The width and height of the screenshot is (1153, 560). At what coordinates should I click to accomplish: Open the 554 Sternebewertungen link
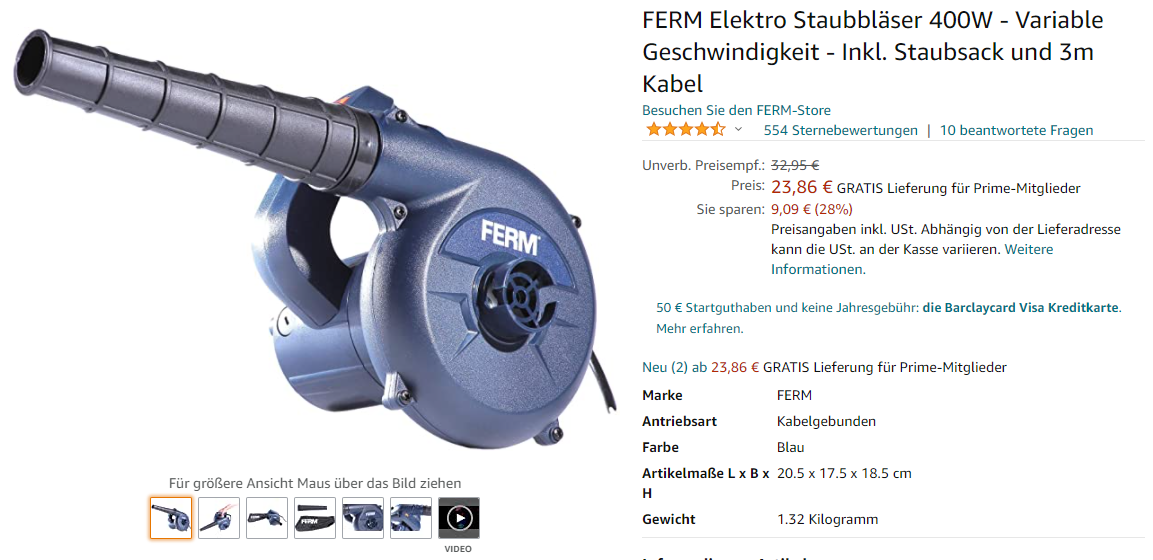840,130
